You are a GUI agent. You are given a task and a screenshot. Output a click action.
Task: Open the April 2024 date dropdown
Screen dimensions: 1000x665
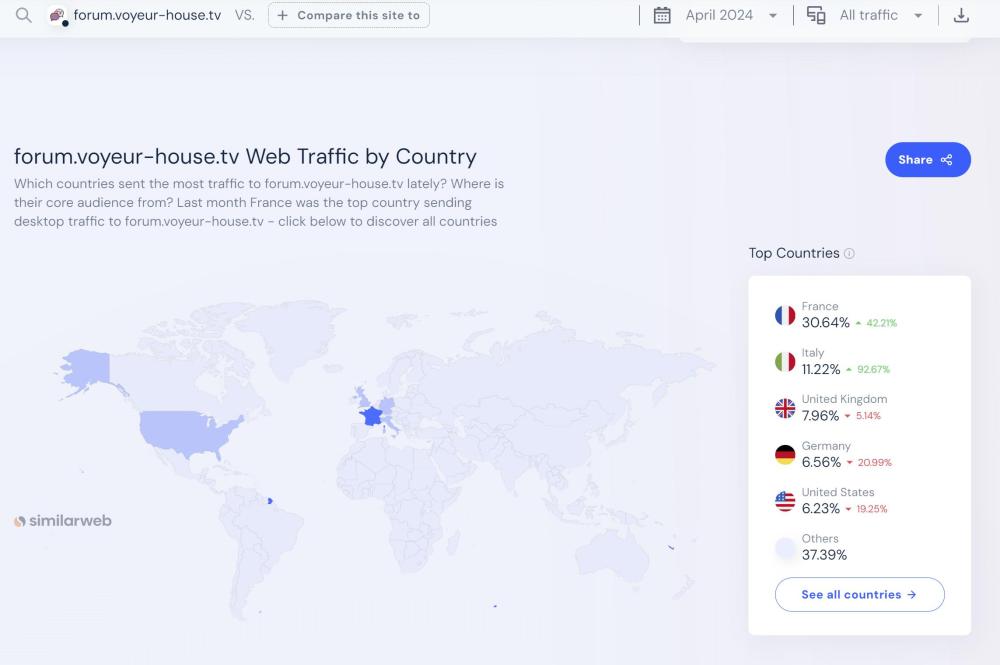(731, 15)
